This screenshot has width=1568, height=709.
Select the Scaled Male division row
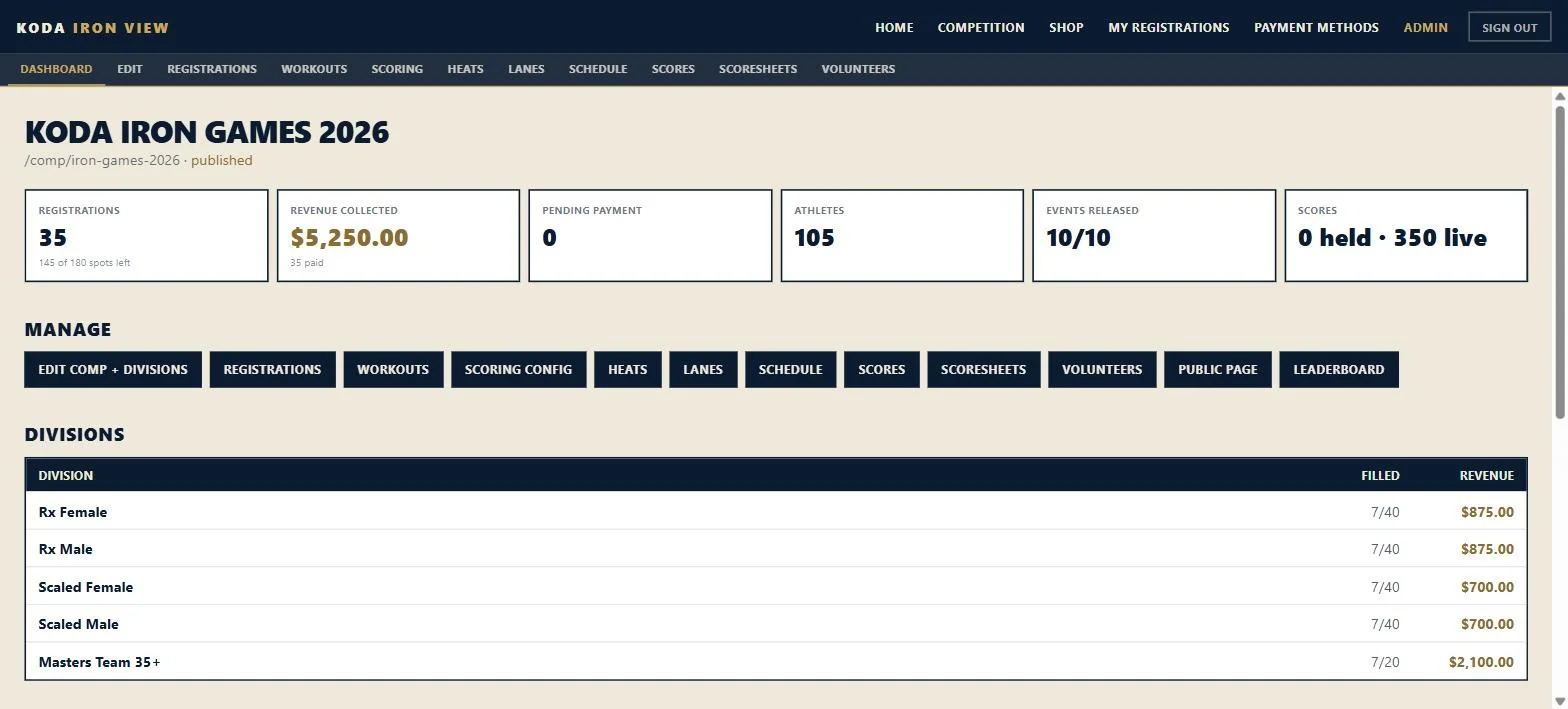click(776, 624)
